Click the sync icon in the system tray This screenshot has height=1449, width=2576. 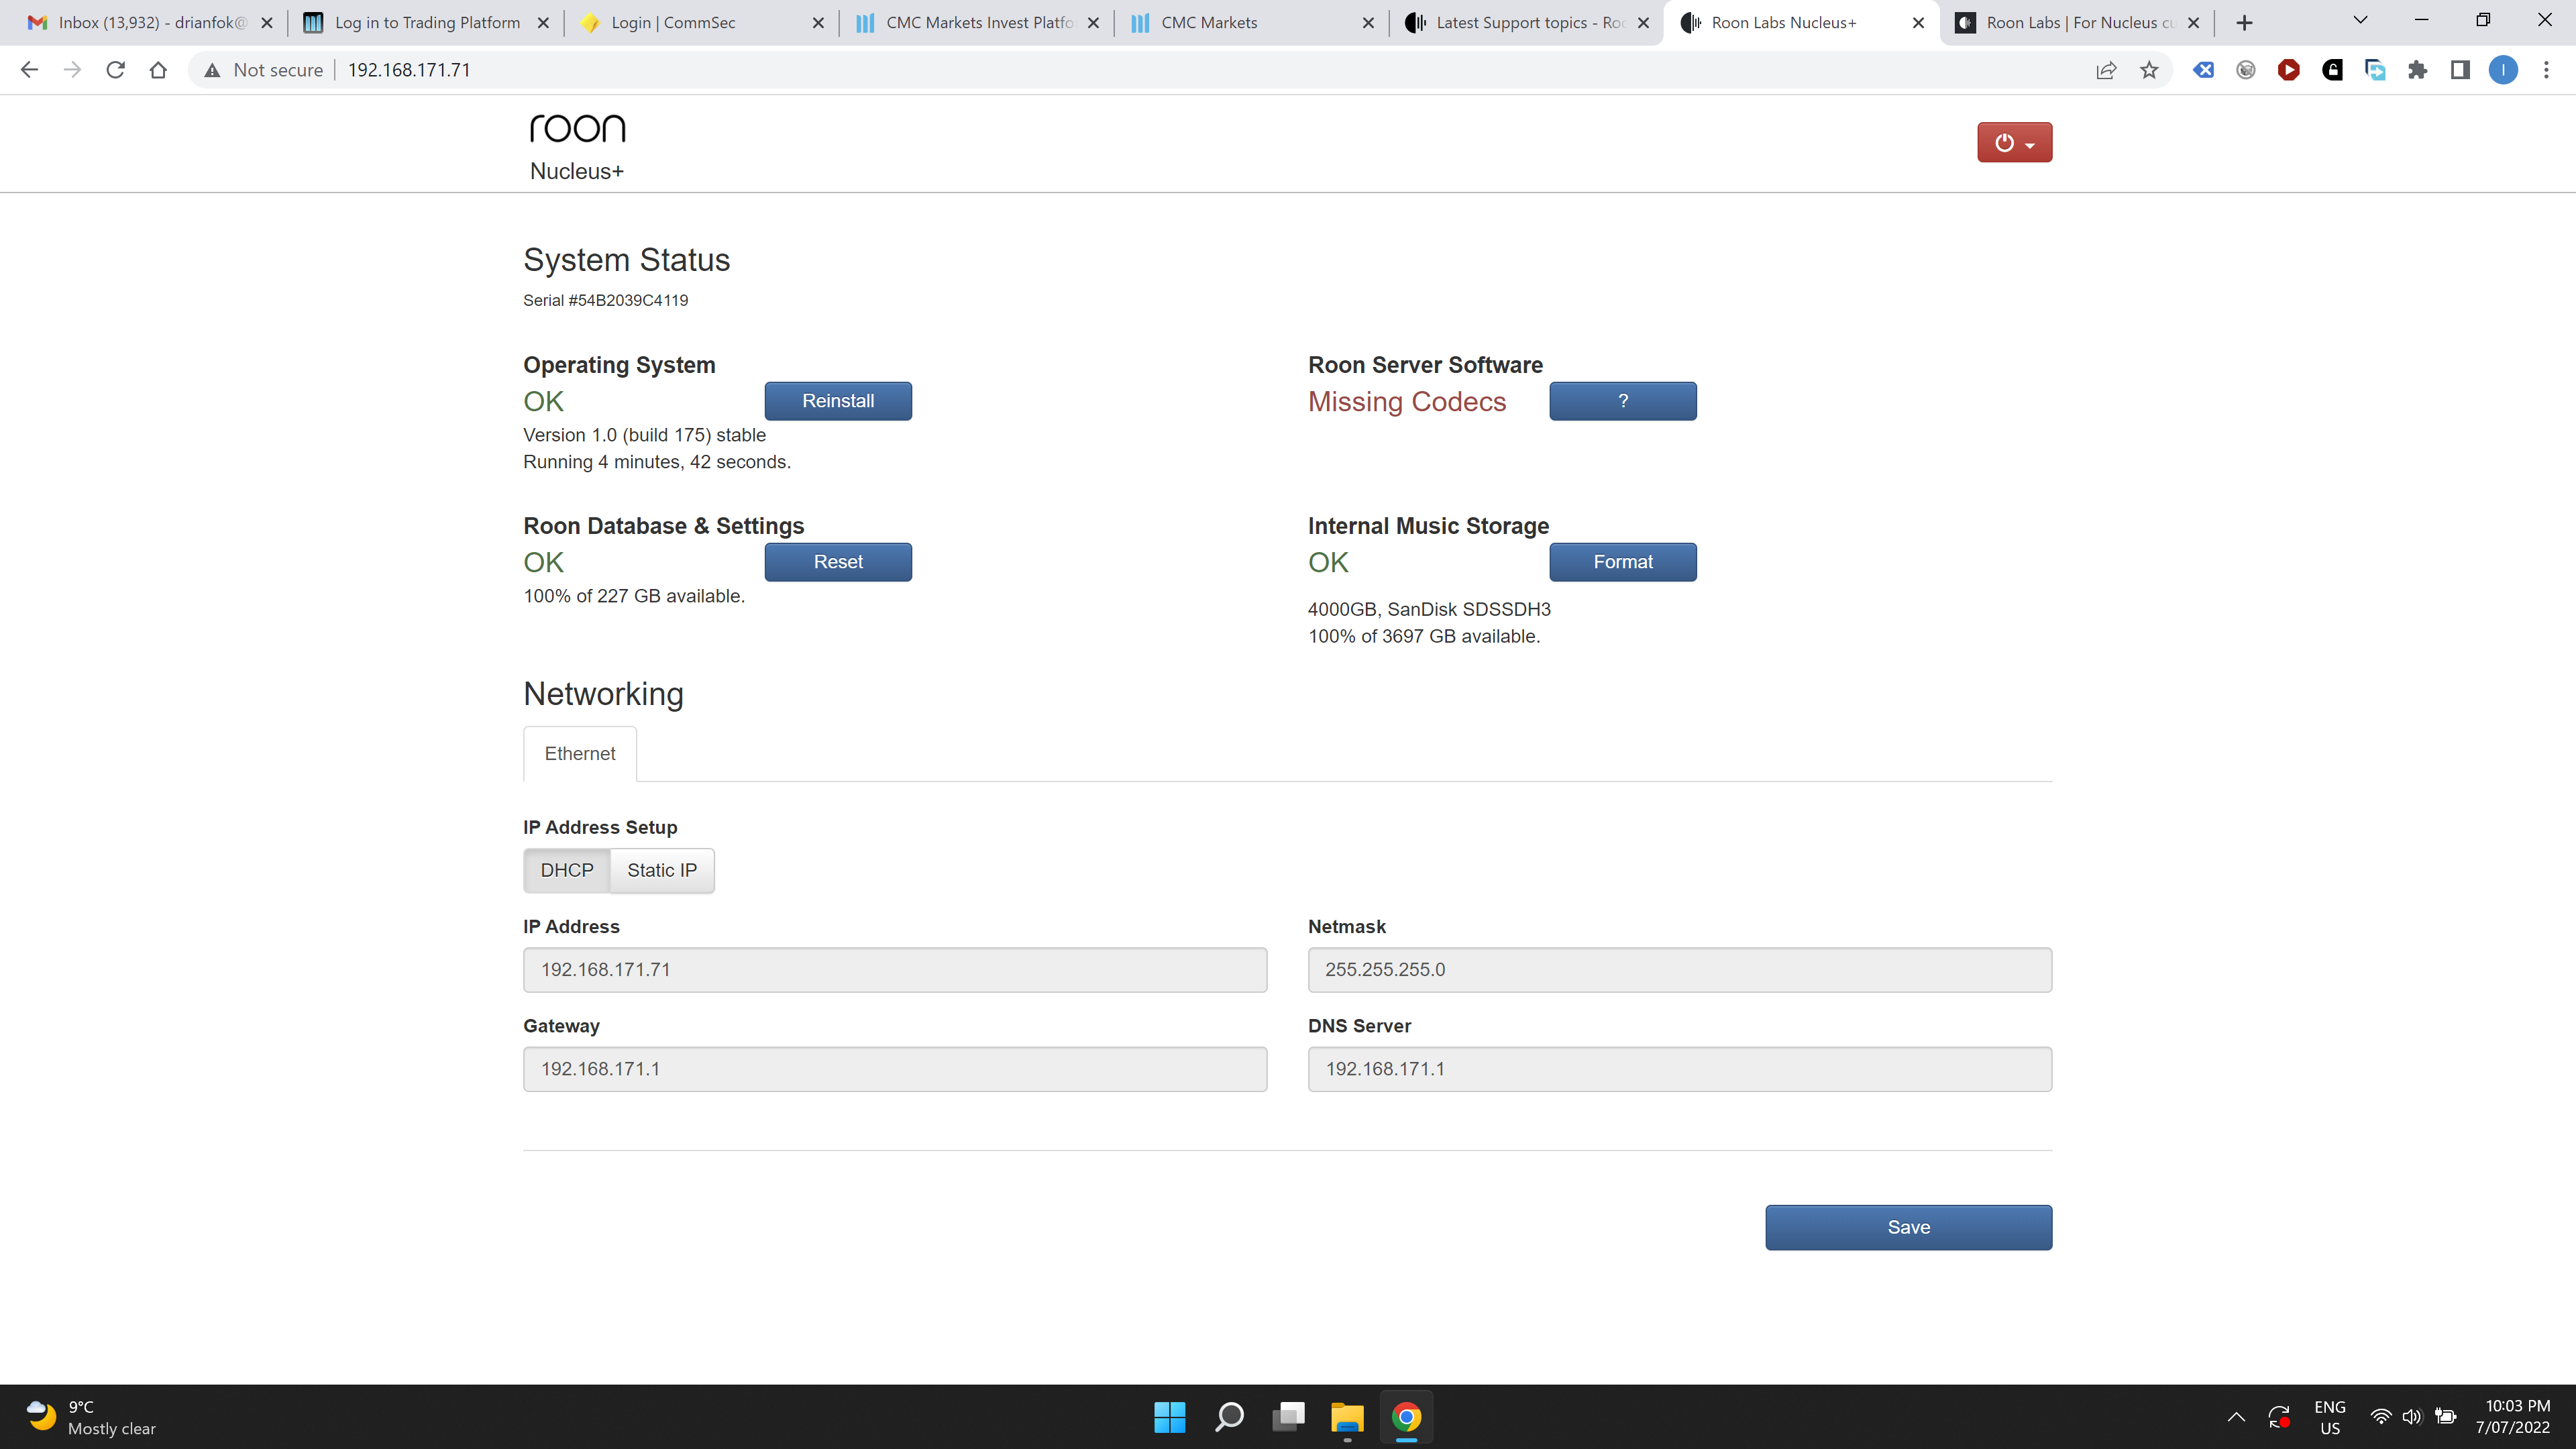coord(2279,1417)
